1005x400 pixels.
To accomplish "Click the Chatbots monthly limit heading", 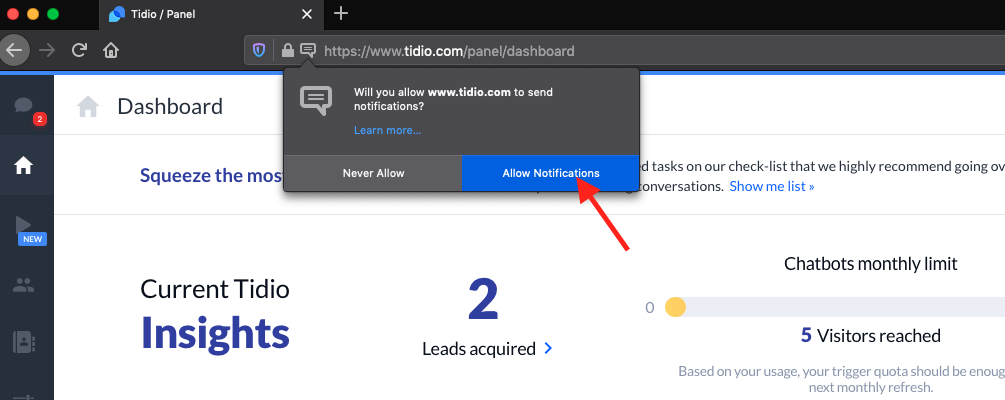I will coord(870,263).
